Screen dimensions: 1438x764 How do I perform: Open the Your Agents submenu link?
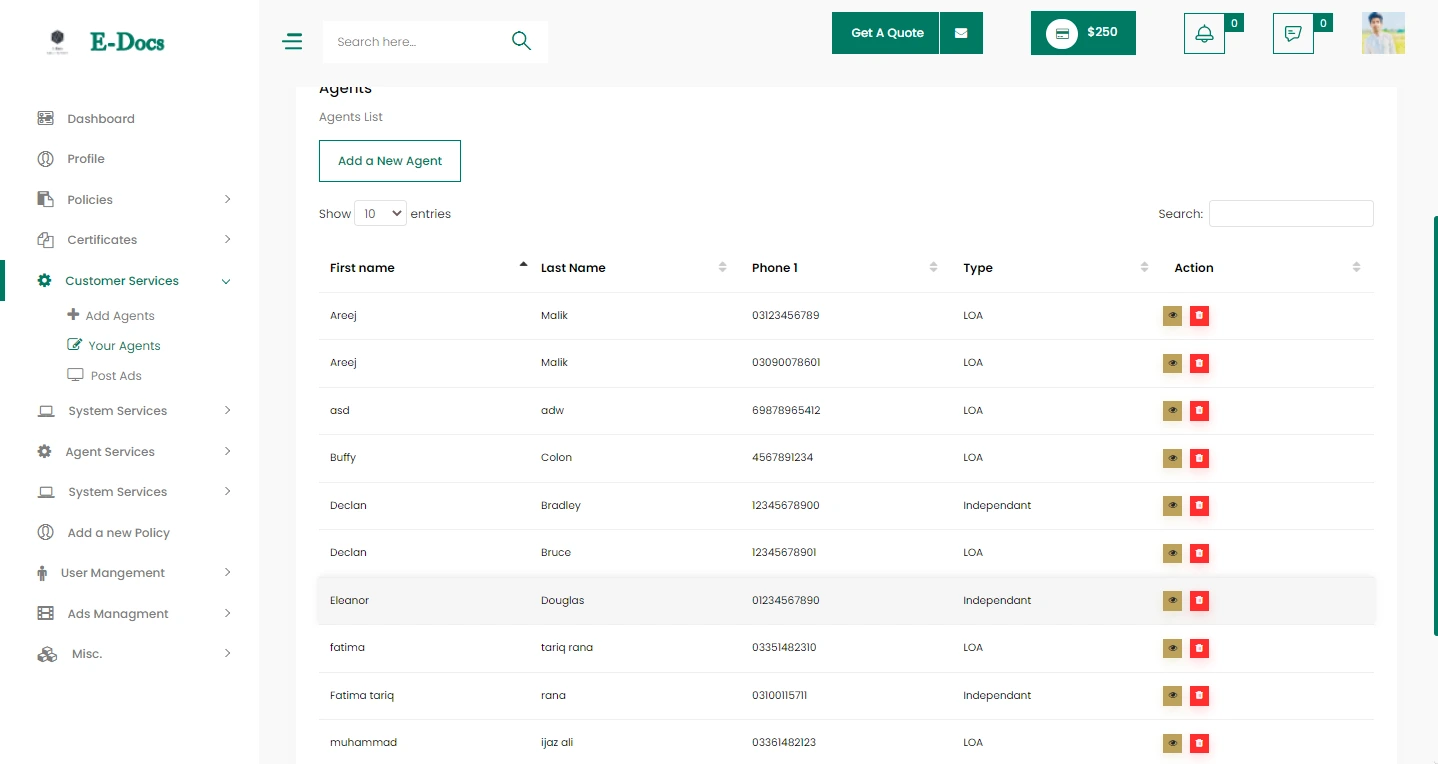(114, 346)
